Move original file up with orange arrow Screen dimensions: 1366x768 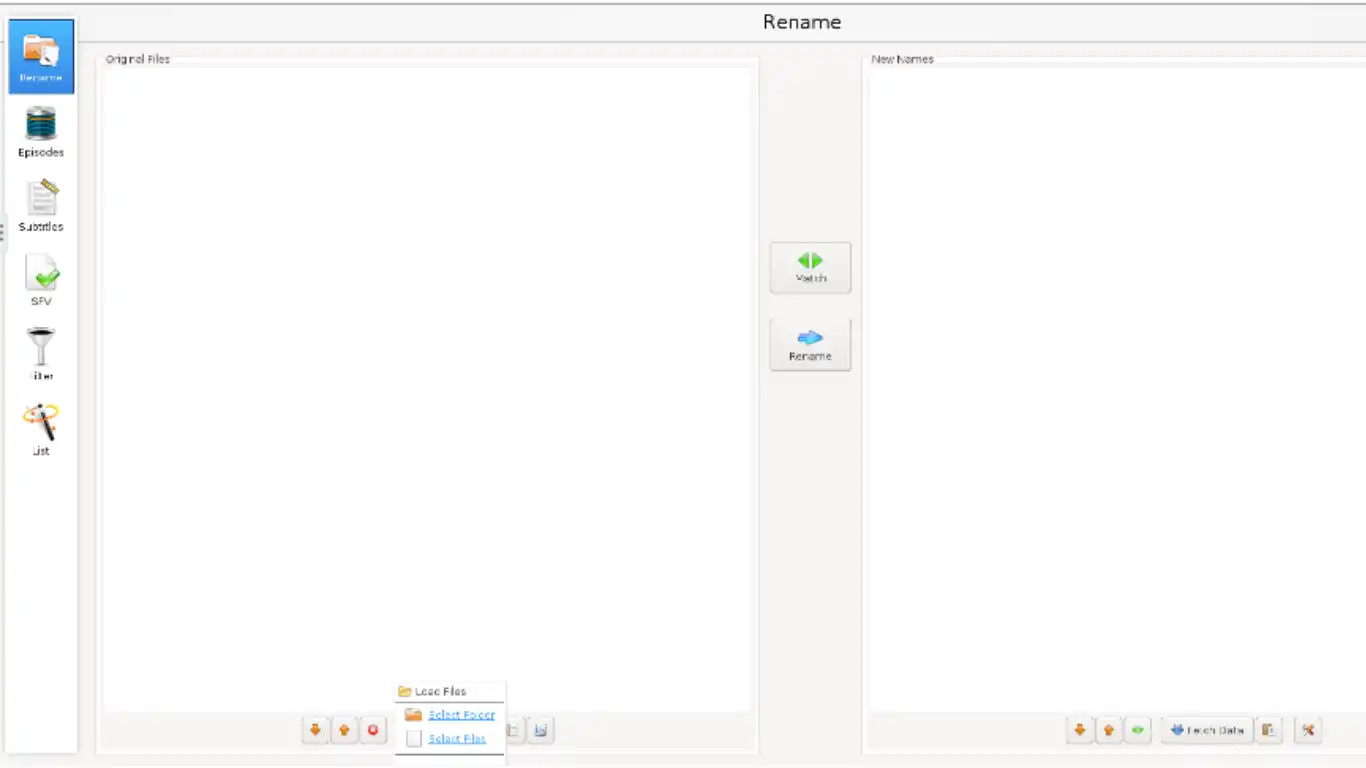coord(344,730)
